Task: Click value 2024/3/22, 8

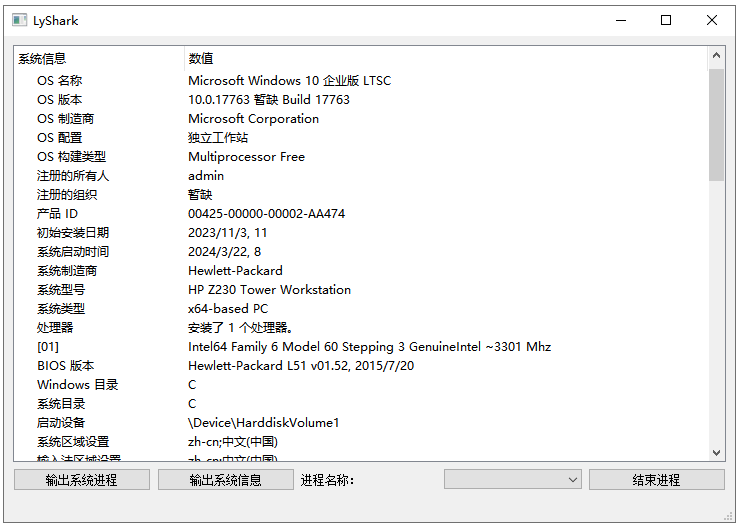Action: click(x=224, y=251)
